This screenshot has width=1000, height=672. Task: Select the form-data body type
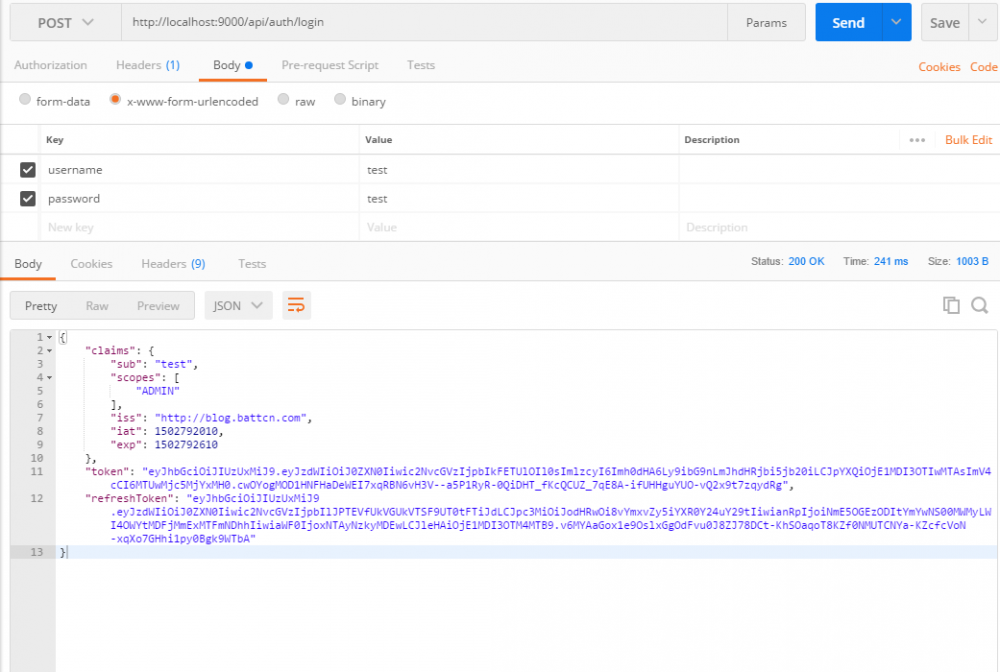27,100
